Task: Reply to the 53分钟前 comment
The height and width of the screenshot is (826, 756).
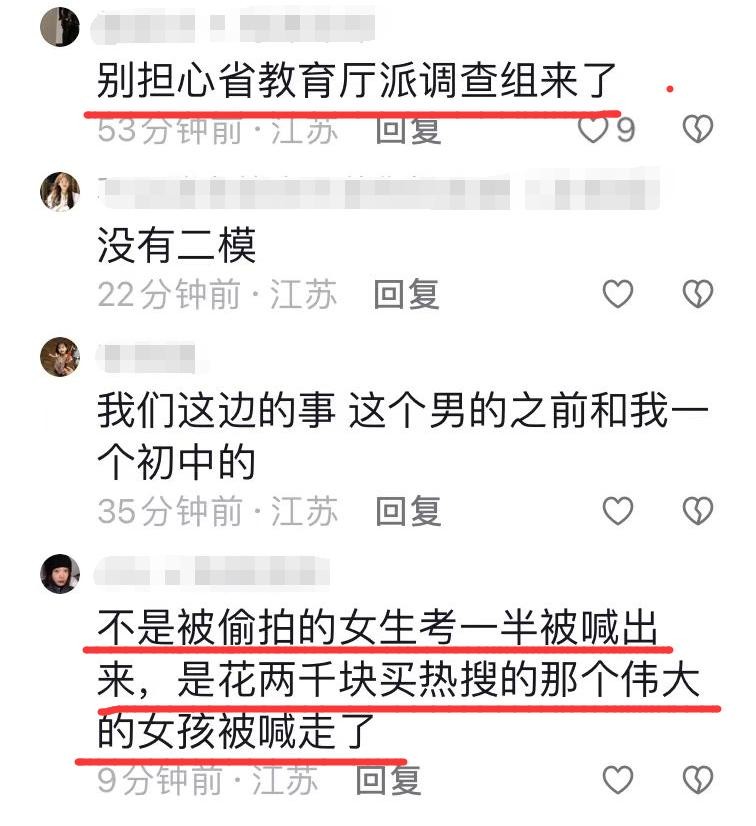Action: pos(408,131)
